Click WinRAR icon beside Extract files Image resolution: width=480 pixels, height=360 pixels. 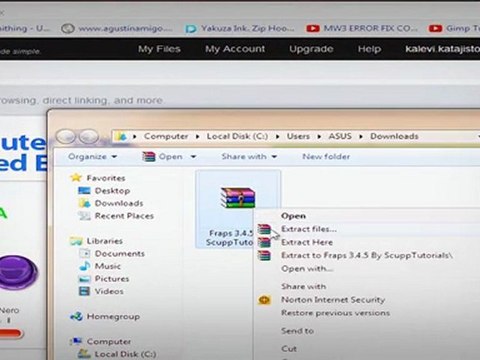[x=264, y=229]
